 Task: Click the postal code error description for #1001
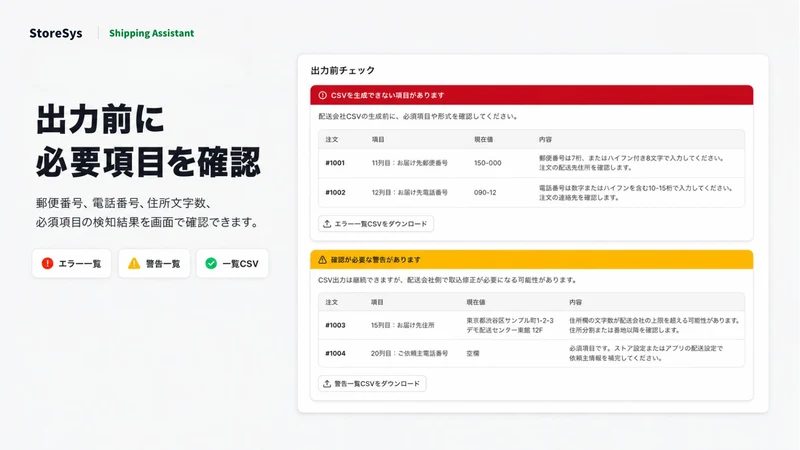pos(631,163)
